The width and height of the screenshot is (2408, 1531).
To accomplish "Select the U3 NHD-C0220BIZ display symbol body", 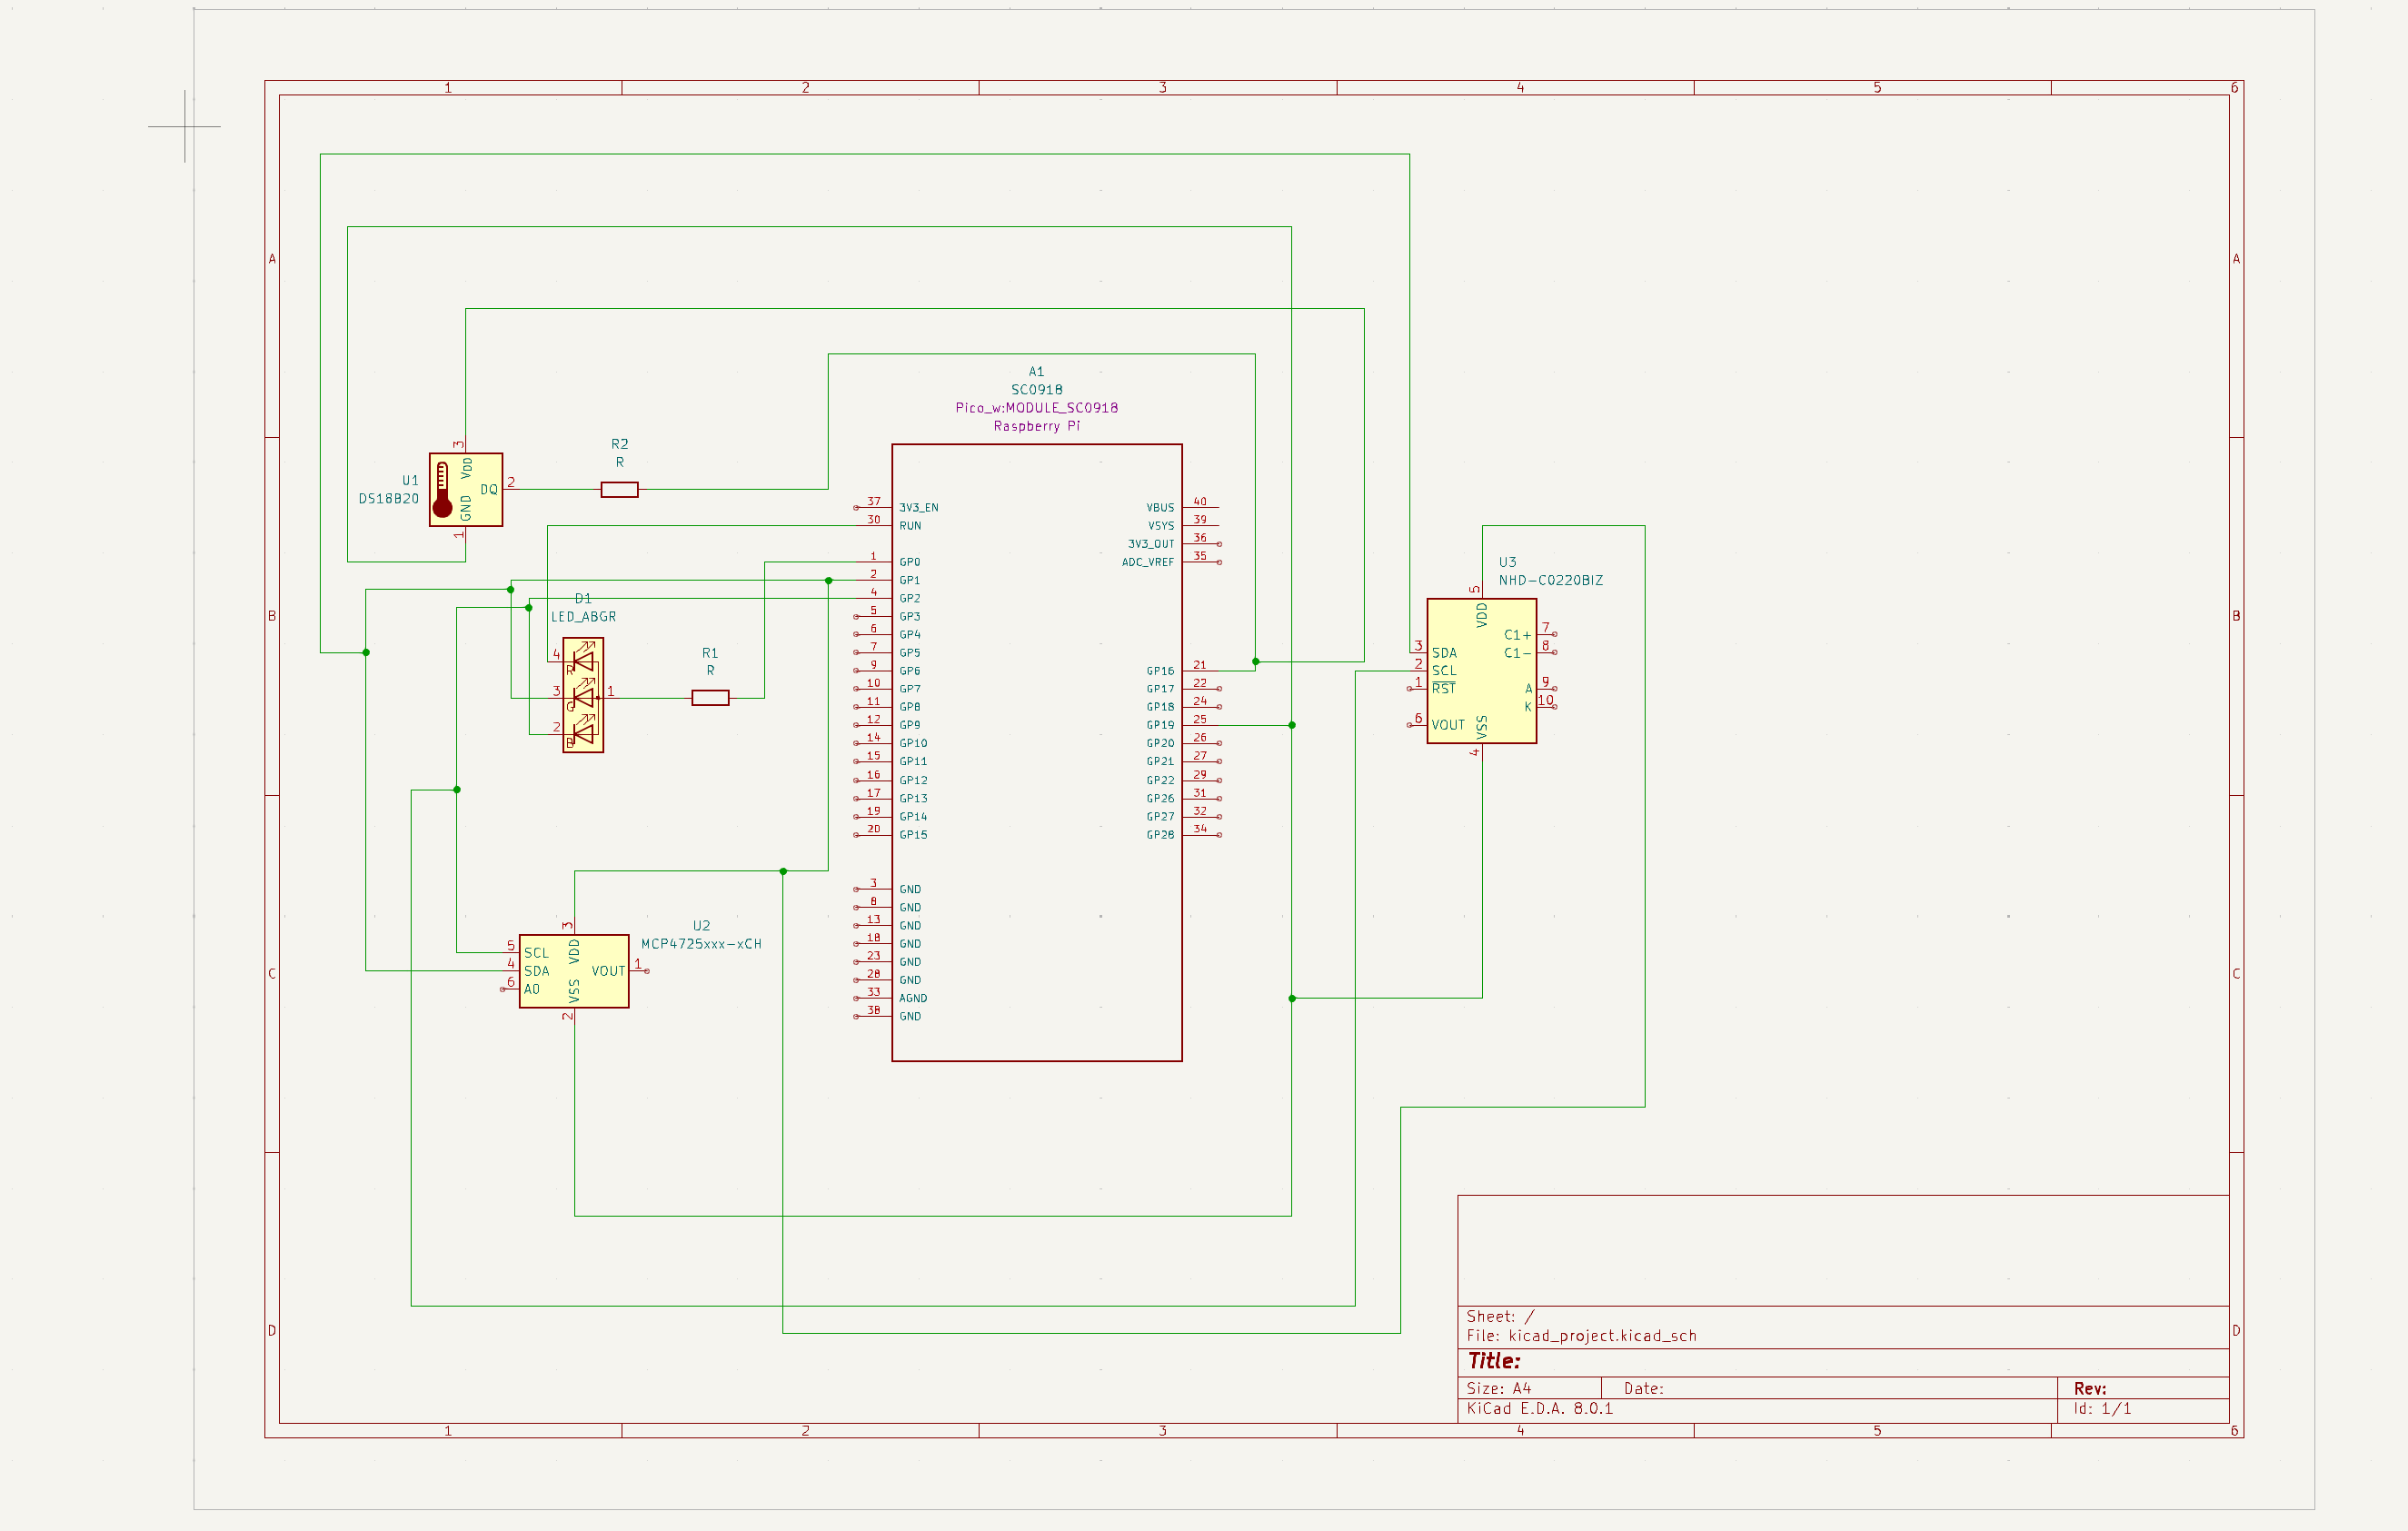I will pos(1481,671).
